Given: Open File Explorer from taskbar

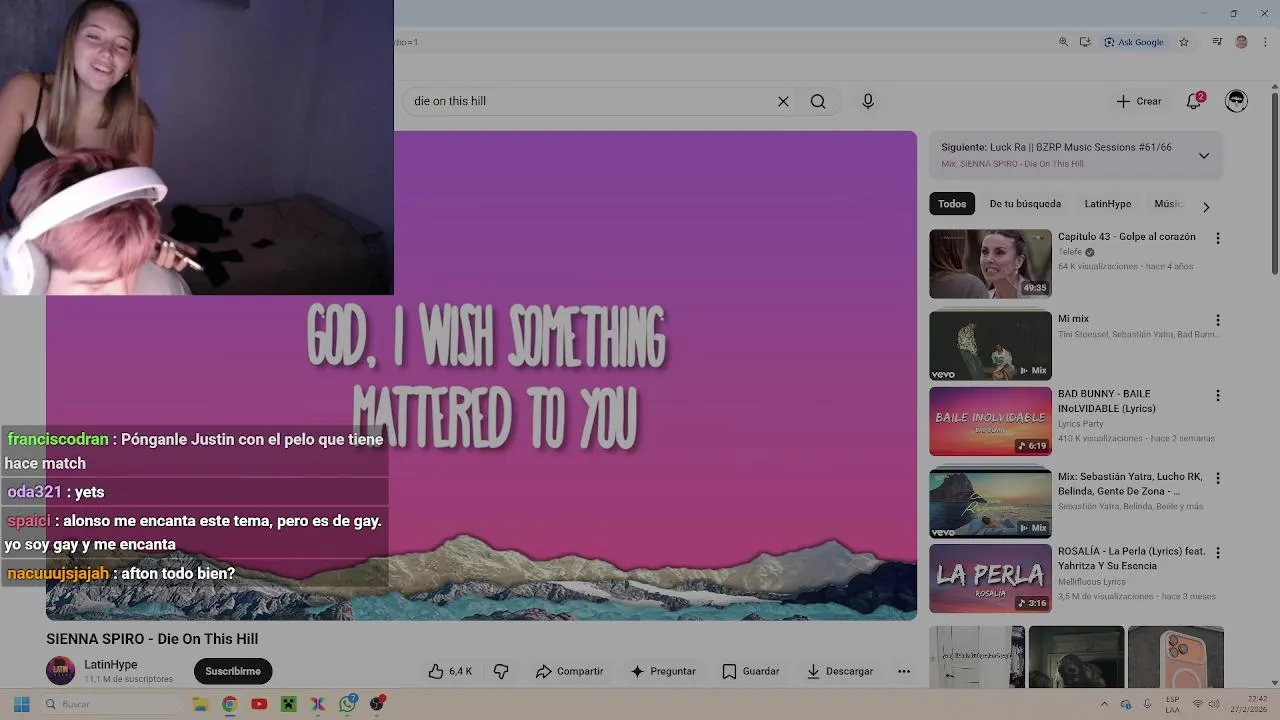Looking at the screenshot, I should (200, 704).
